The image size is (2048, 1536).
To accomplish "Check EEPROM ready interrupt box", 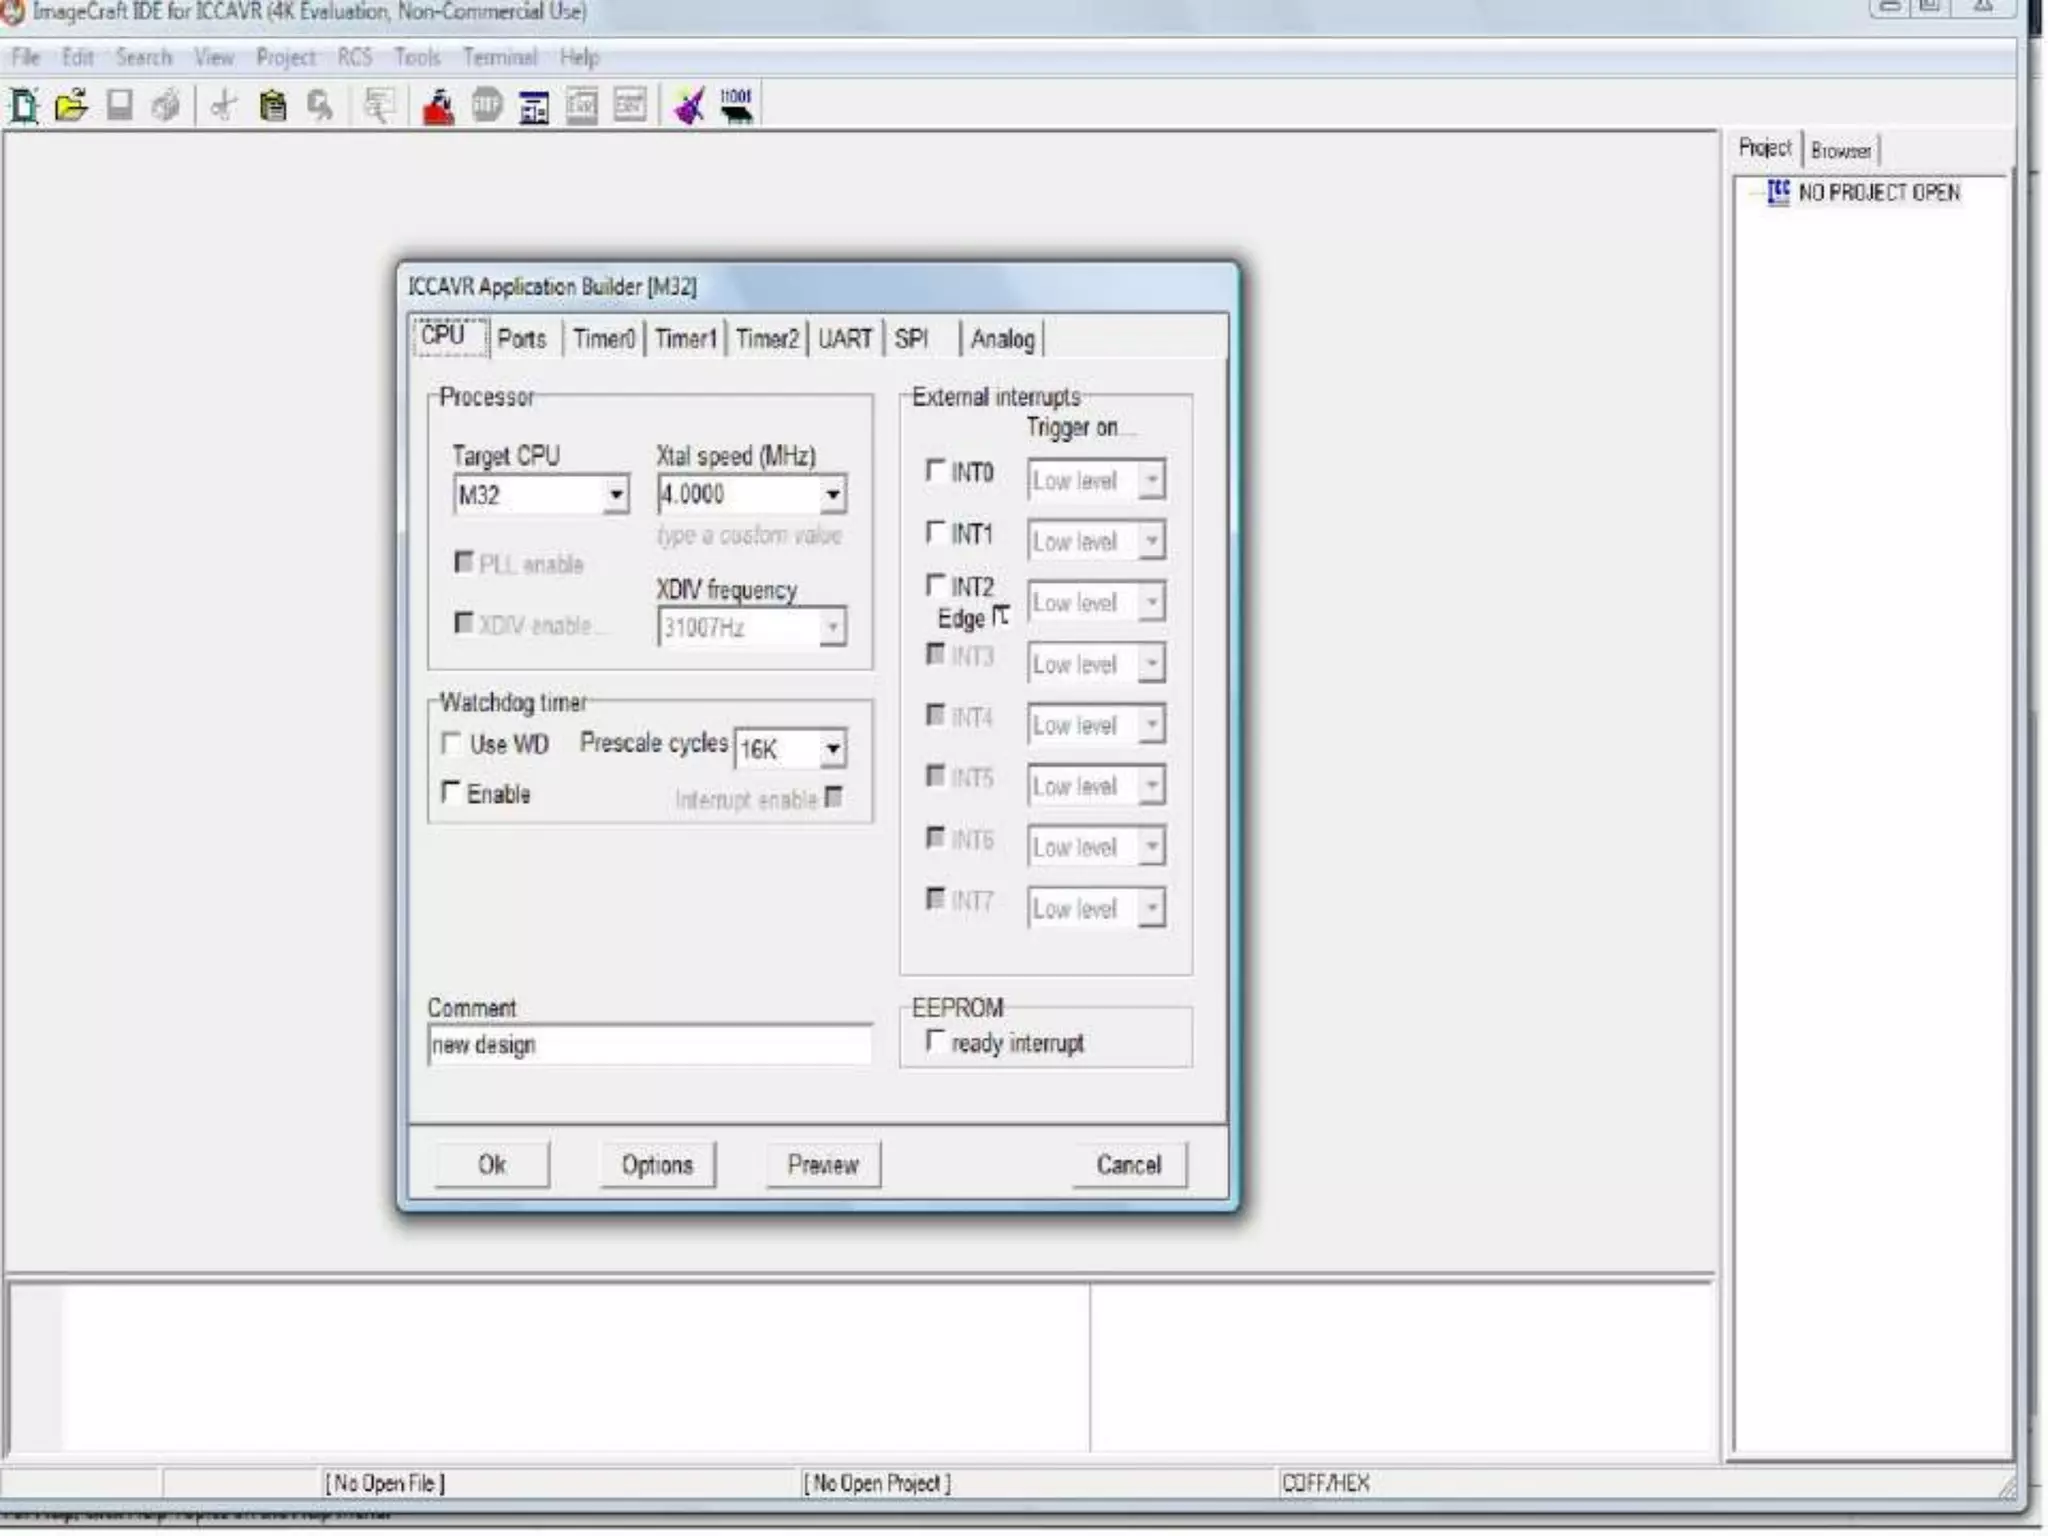I will coord(936,1041).
